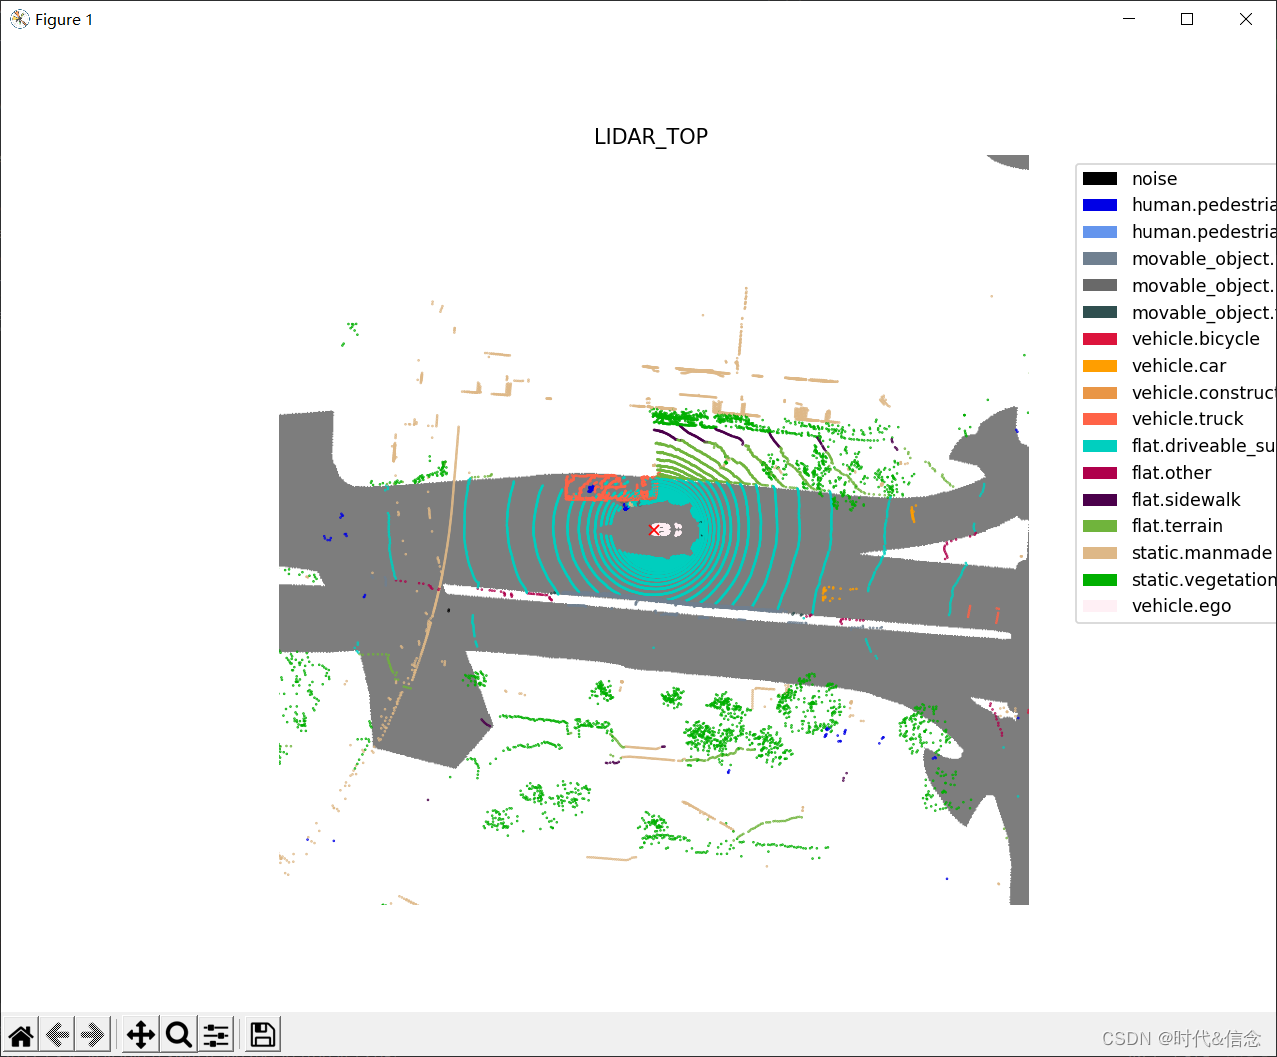Click the cyan flat.driveable_su legend swatch

point(1100,446)
